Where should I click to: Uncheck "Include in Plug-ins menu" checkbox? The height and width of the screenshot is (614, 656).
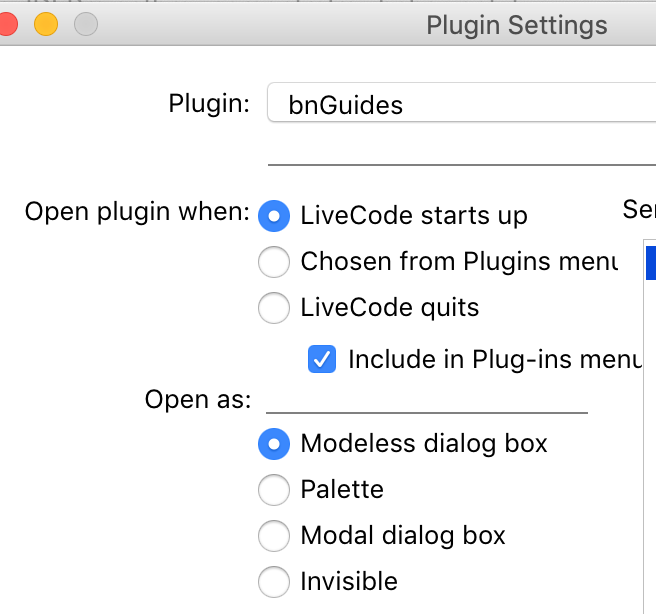pyautogui.click(x=322, y=359)
